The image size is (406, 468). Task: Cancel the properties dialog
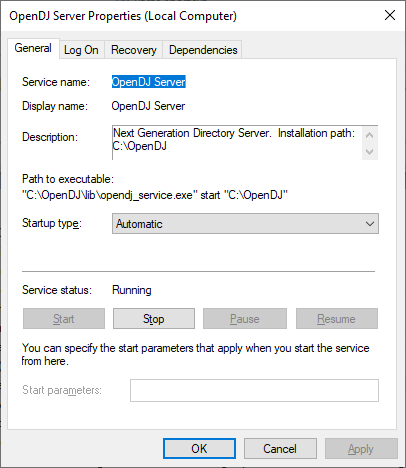pos(280,449)
